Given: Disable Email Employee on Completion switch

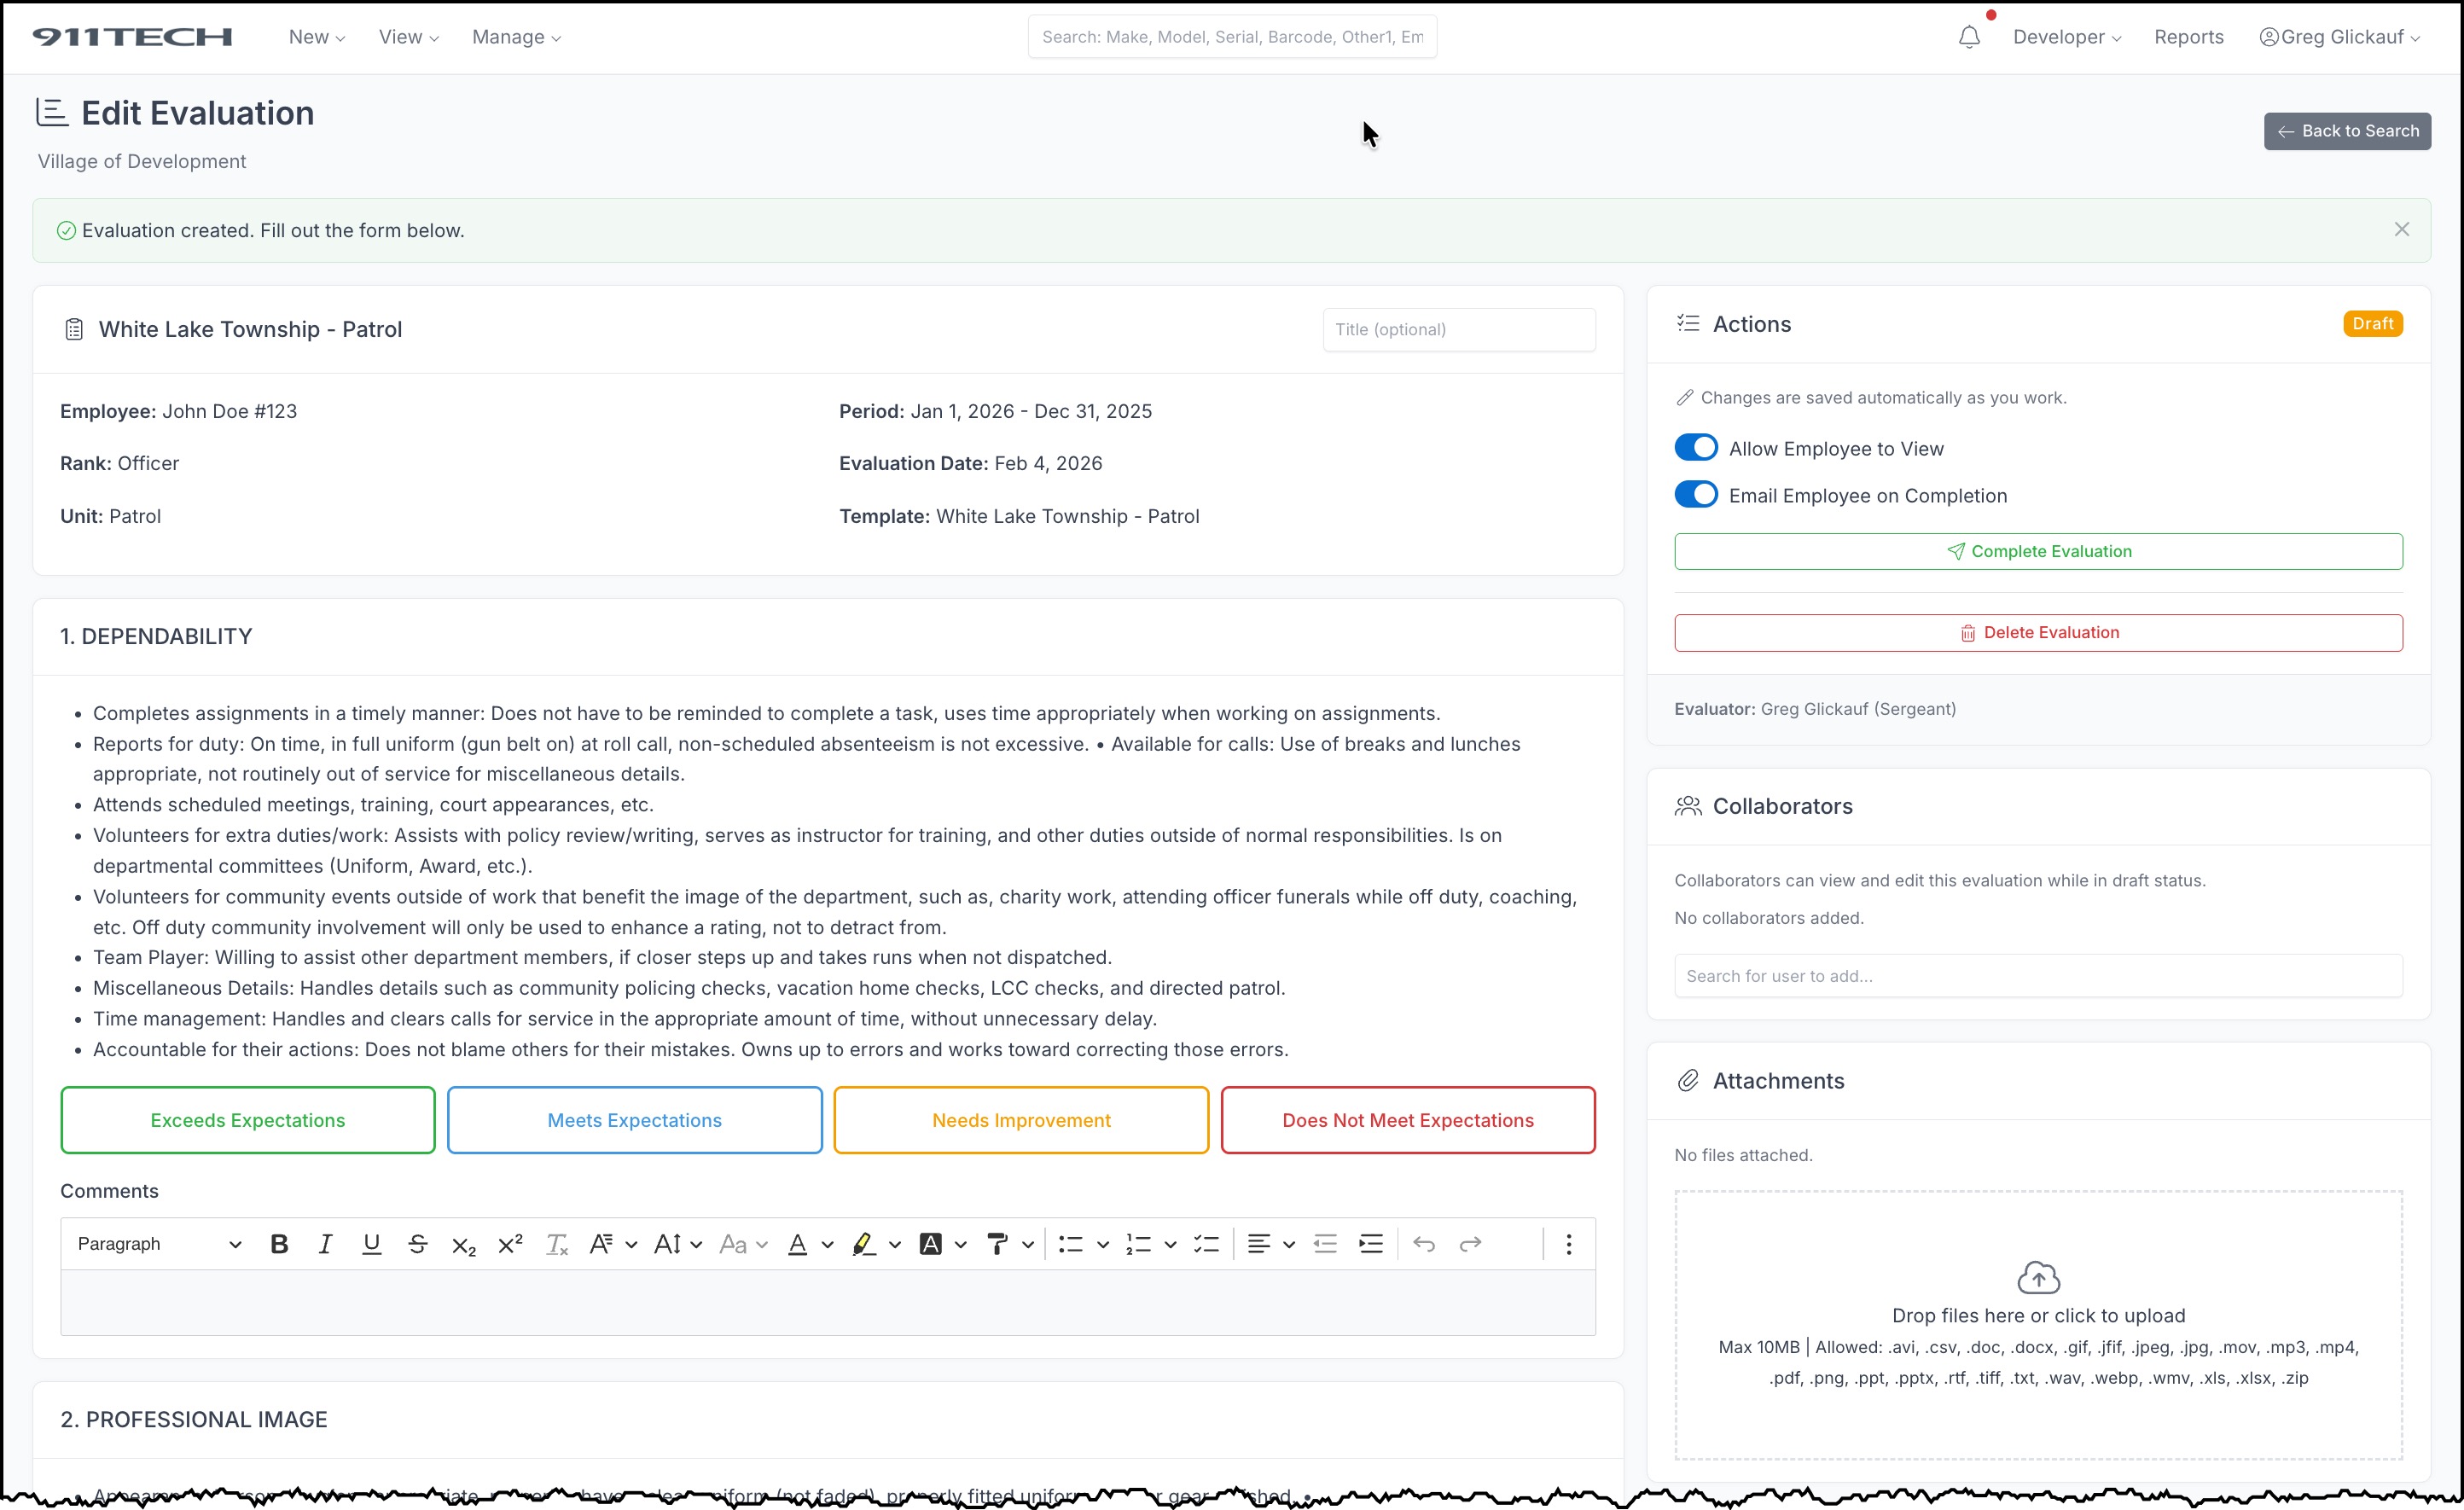Looking at the screenshot, I should 1696,495.
